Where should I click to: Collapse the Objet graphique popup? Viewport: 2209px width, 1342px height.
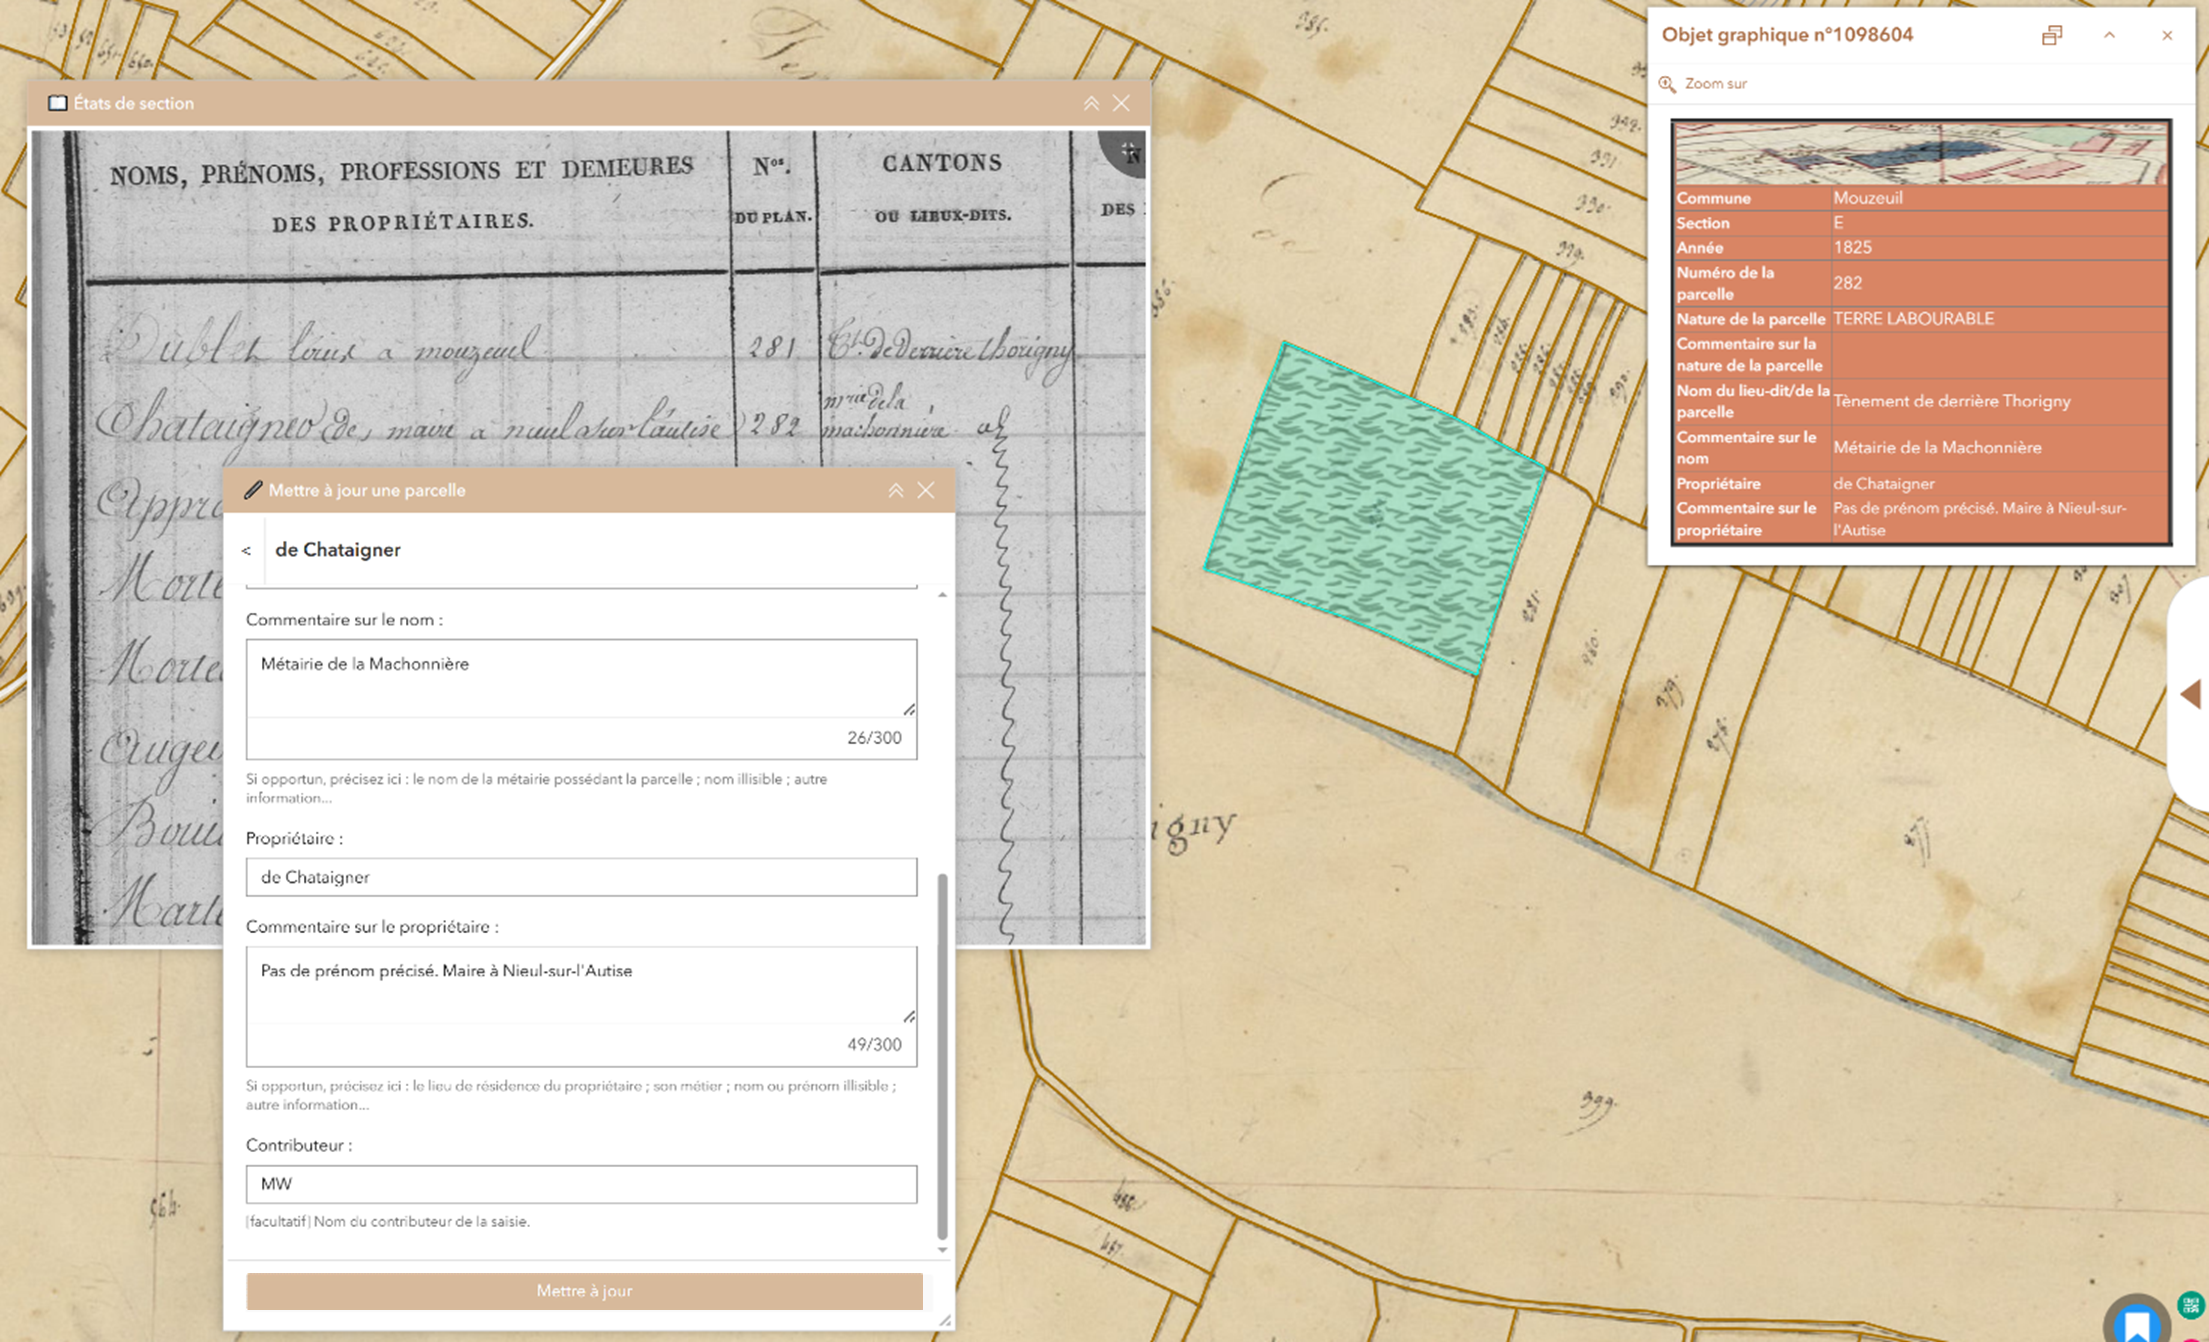coord(2109,36)
